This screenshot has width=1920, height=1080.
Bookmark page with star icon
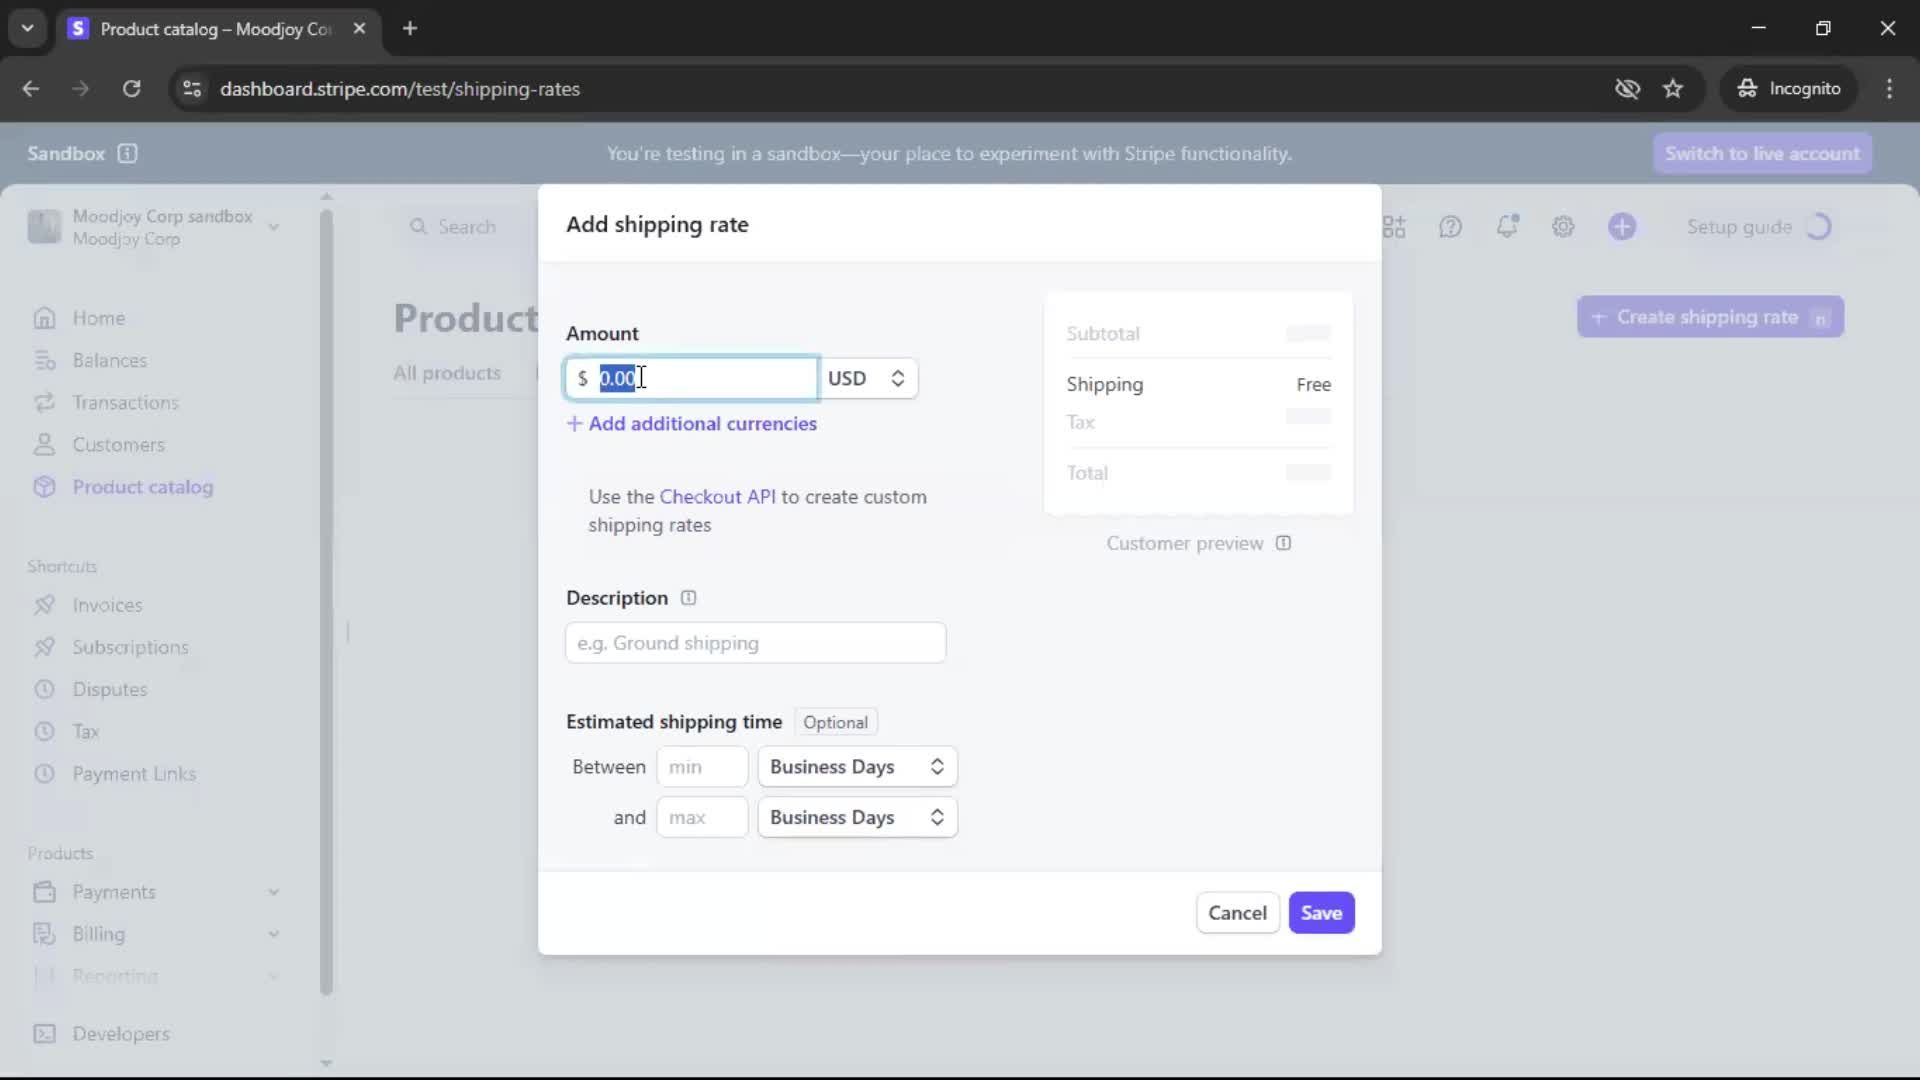pyautogui.click(x=1673, y=89)
